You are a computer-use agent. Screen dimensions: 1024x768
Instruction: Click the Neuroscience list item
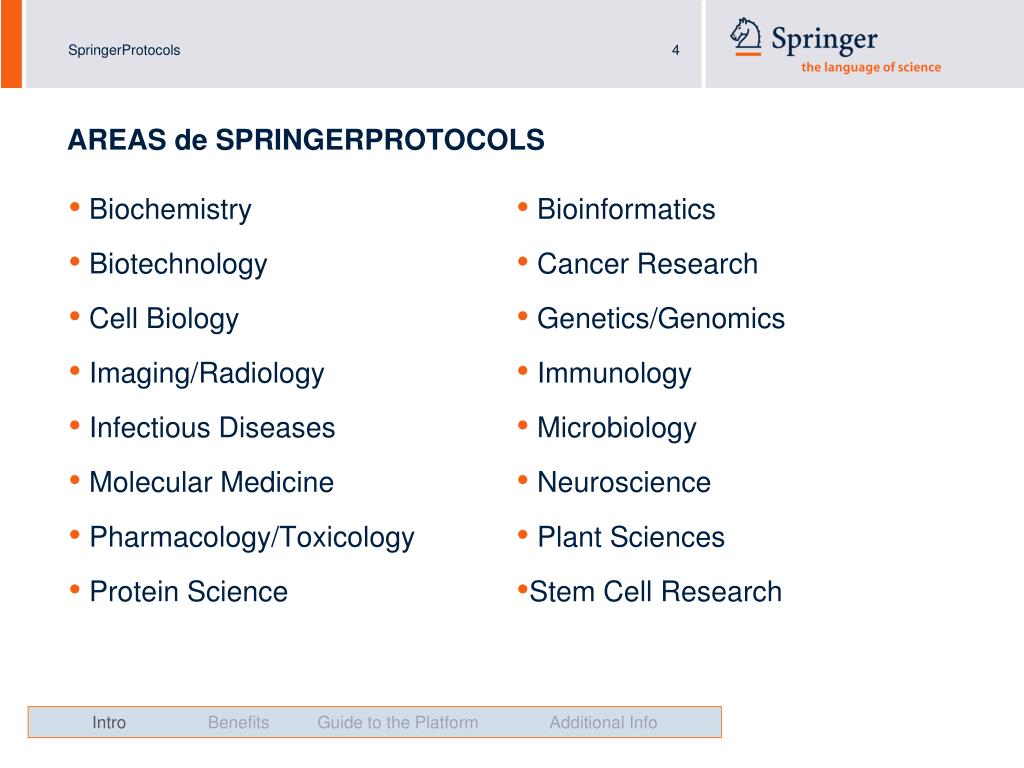624,483
